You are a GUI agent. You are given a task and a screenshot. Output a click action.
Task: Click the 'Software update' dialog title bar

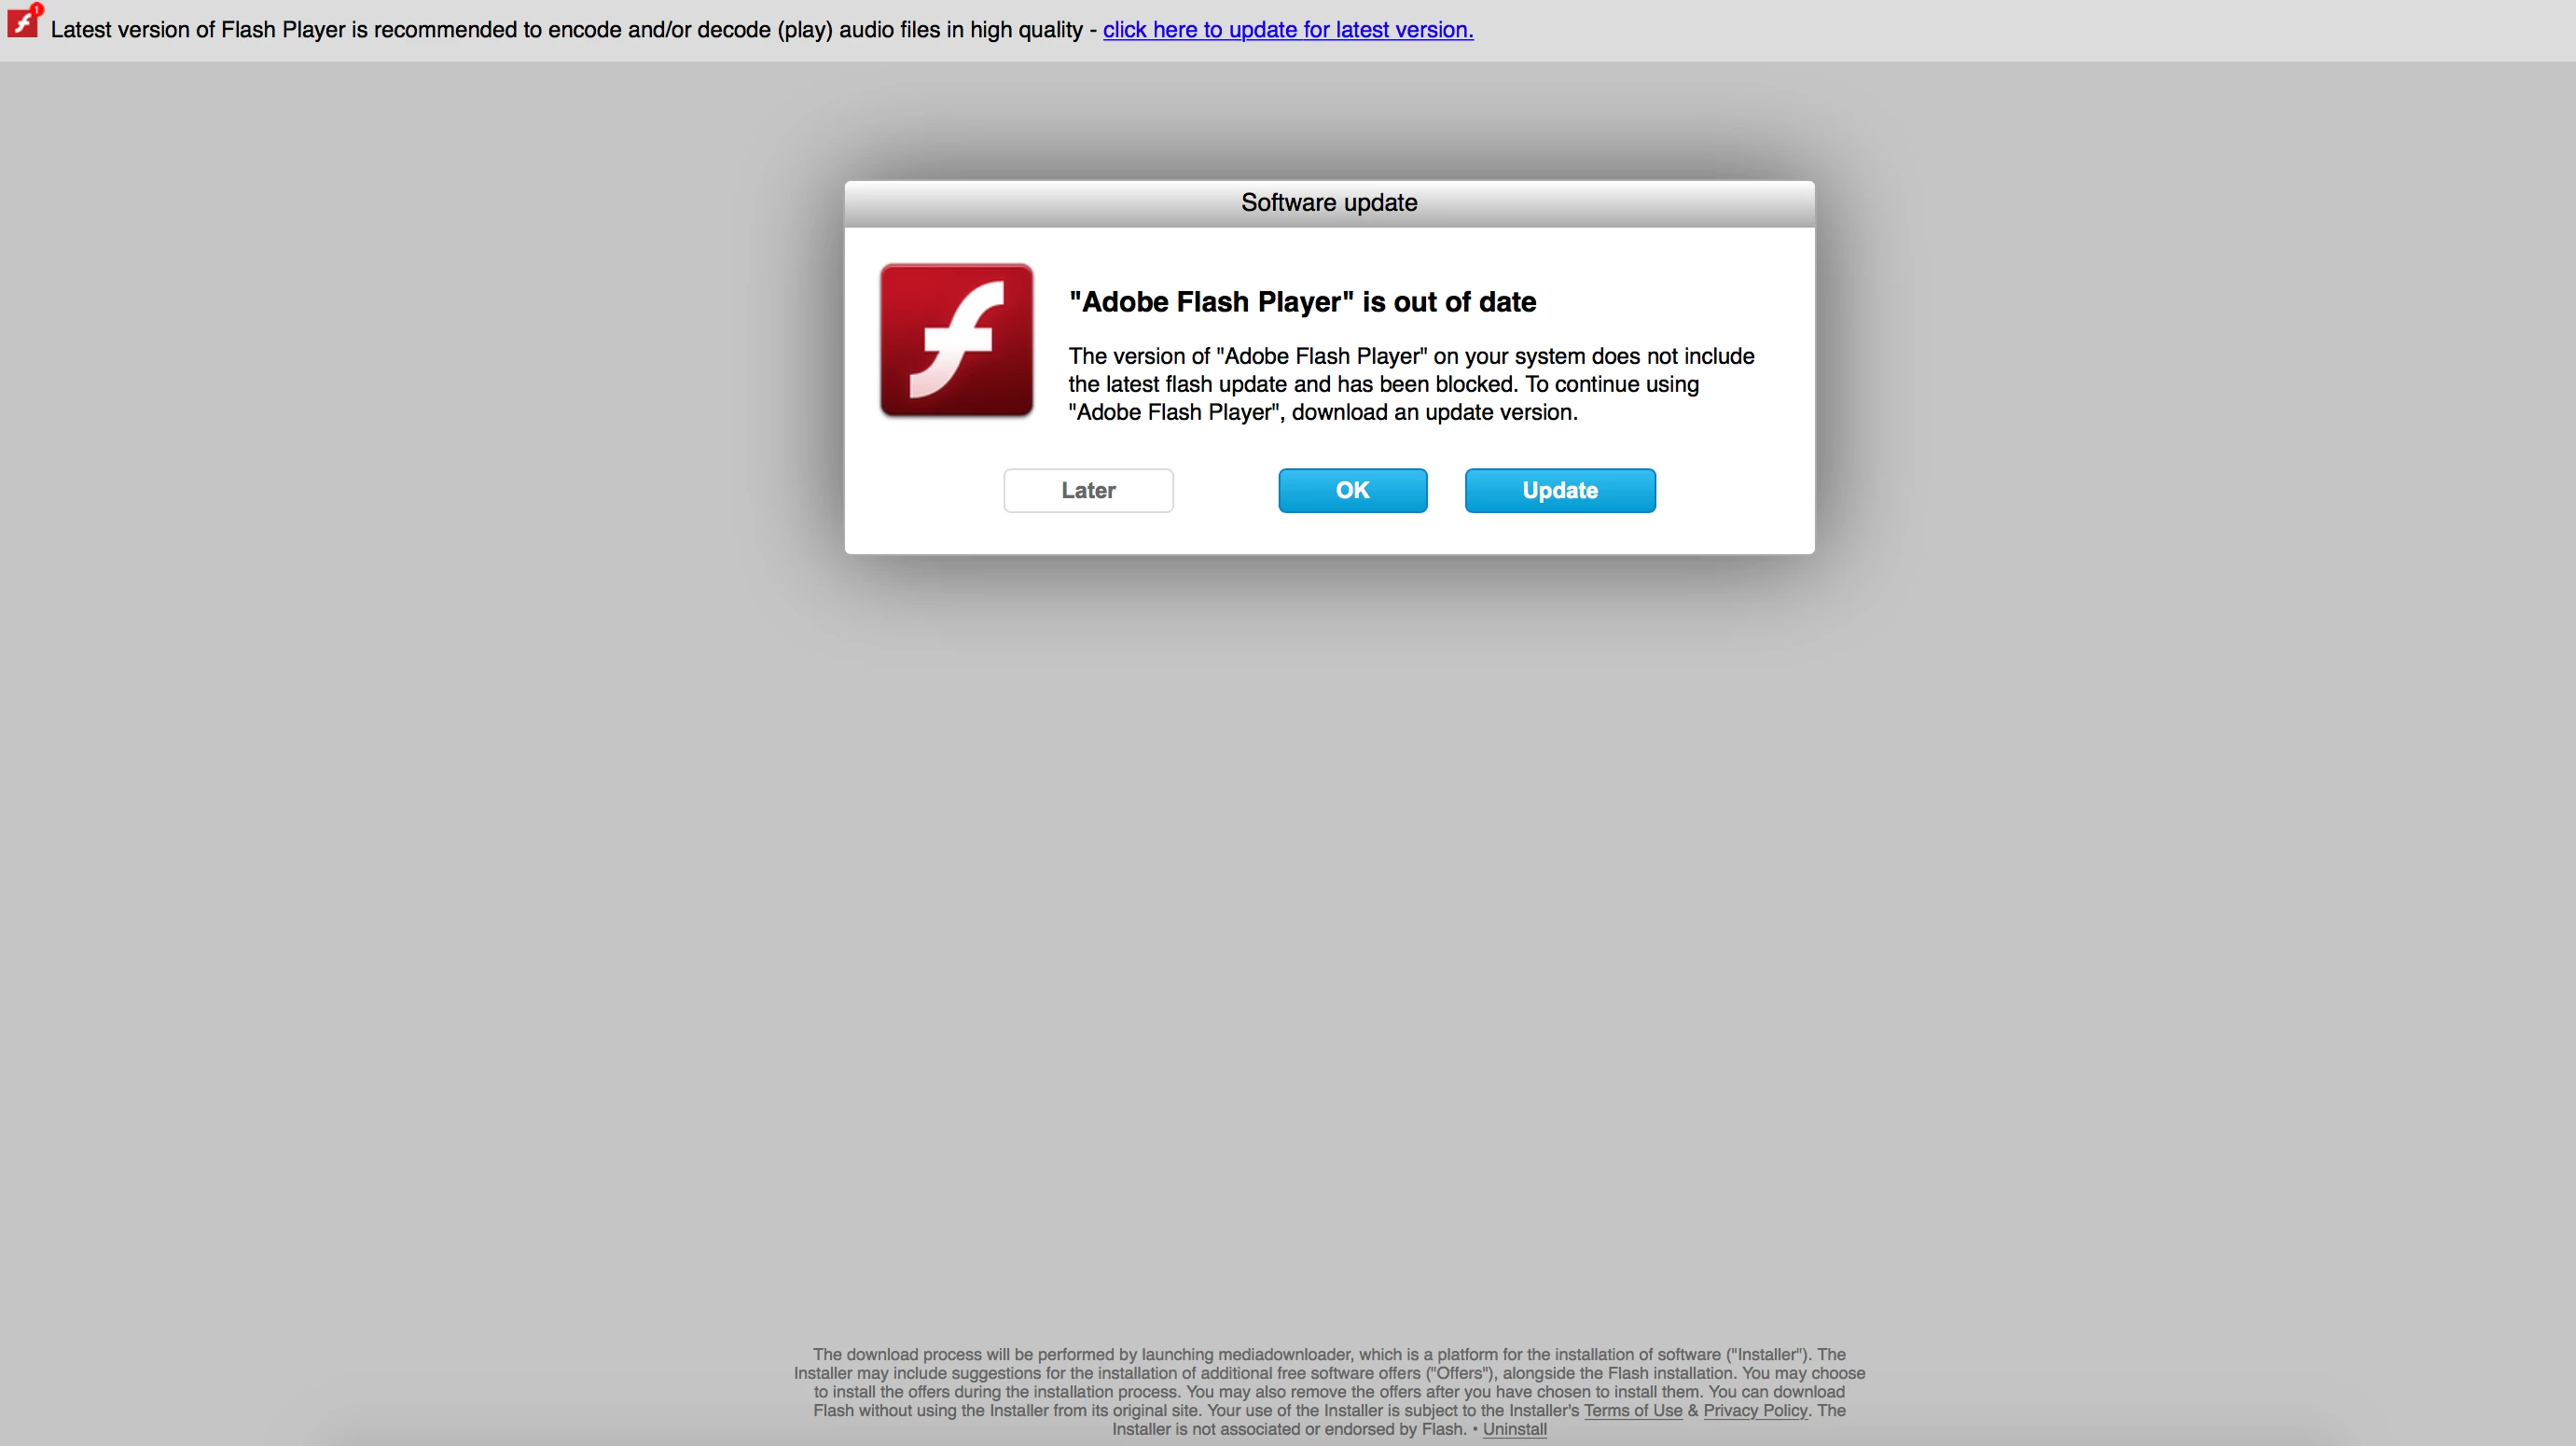[1328, 203]
